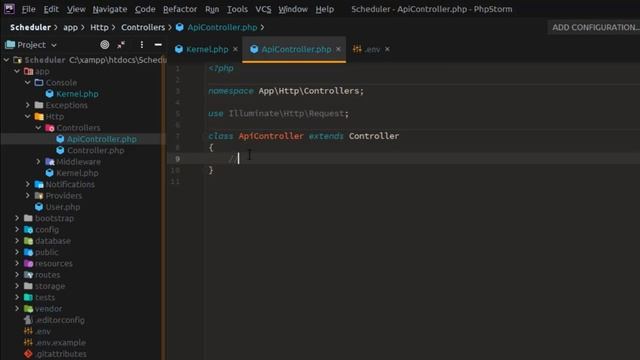Expand the database folder

click(x=17, y=241)
